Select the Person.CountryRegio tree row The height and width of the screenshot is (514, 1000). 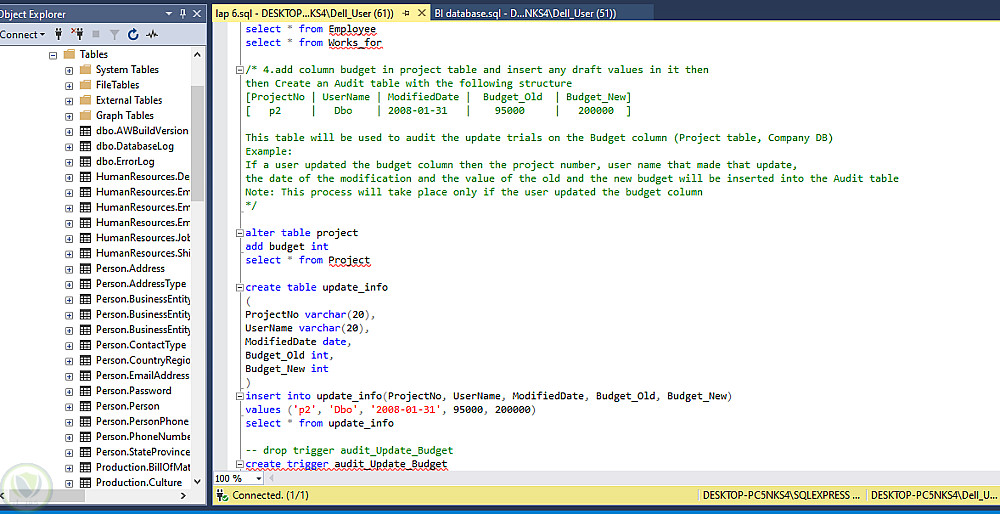point(143,360)
